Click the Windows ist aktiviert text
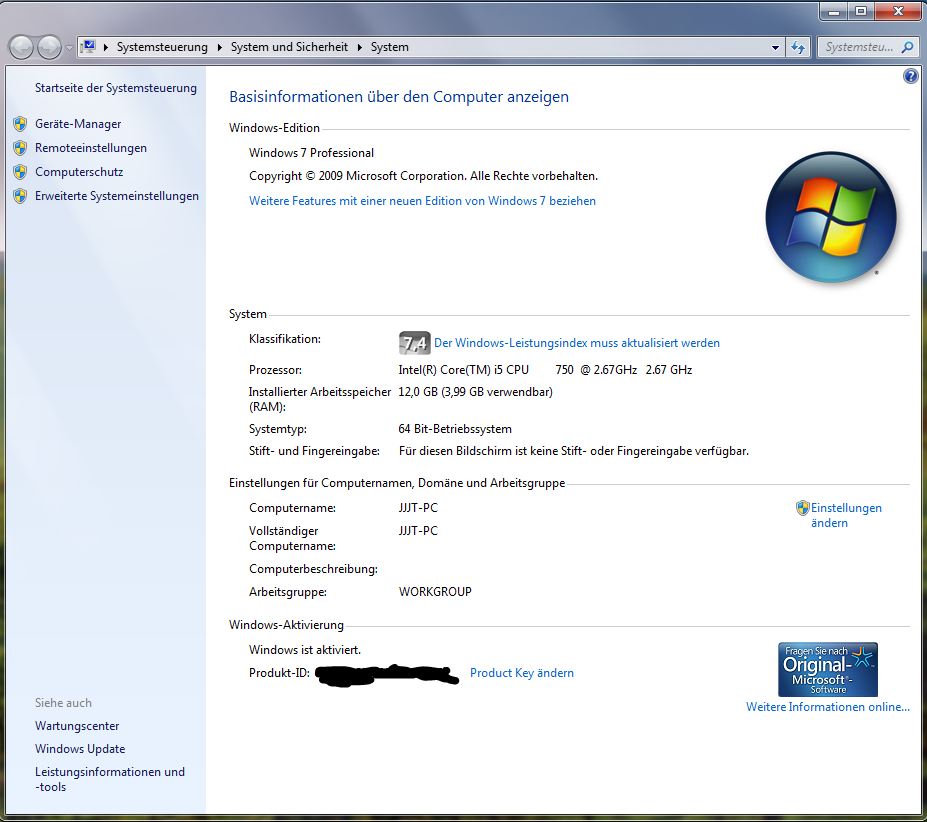The height and width of the screenshot is (822, 927). pos(305,650)
